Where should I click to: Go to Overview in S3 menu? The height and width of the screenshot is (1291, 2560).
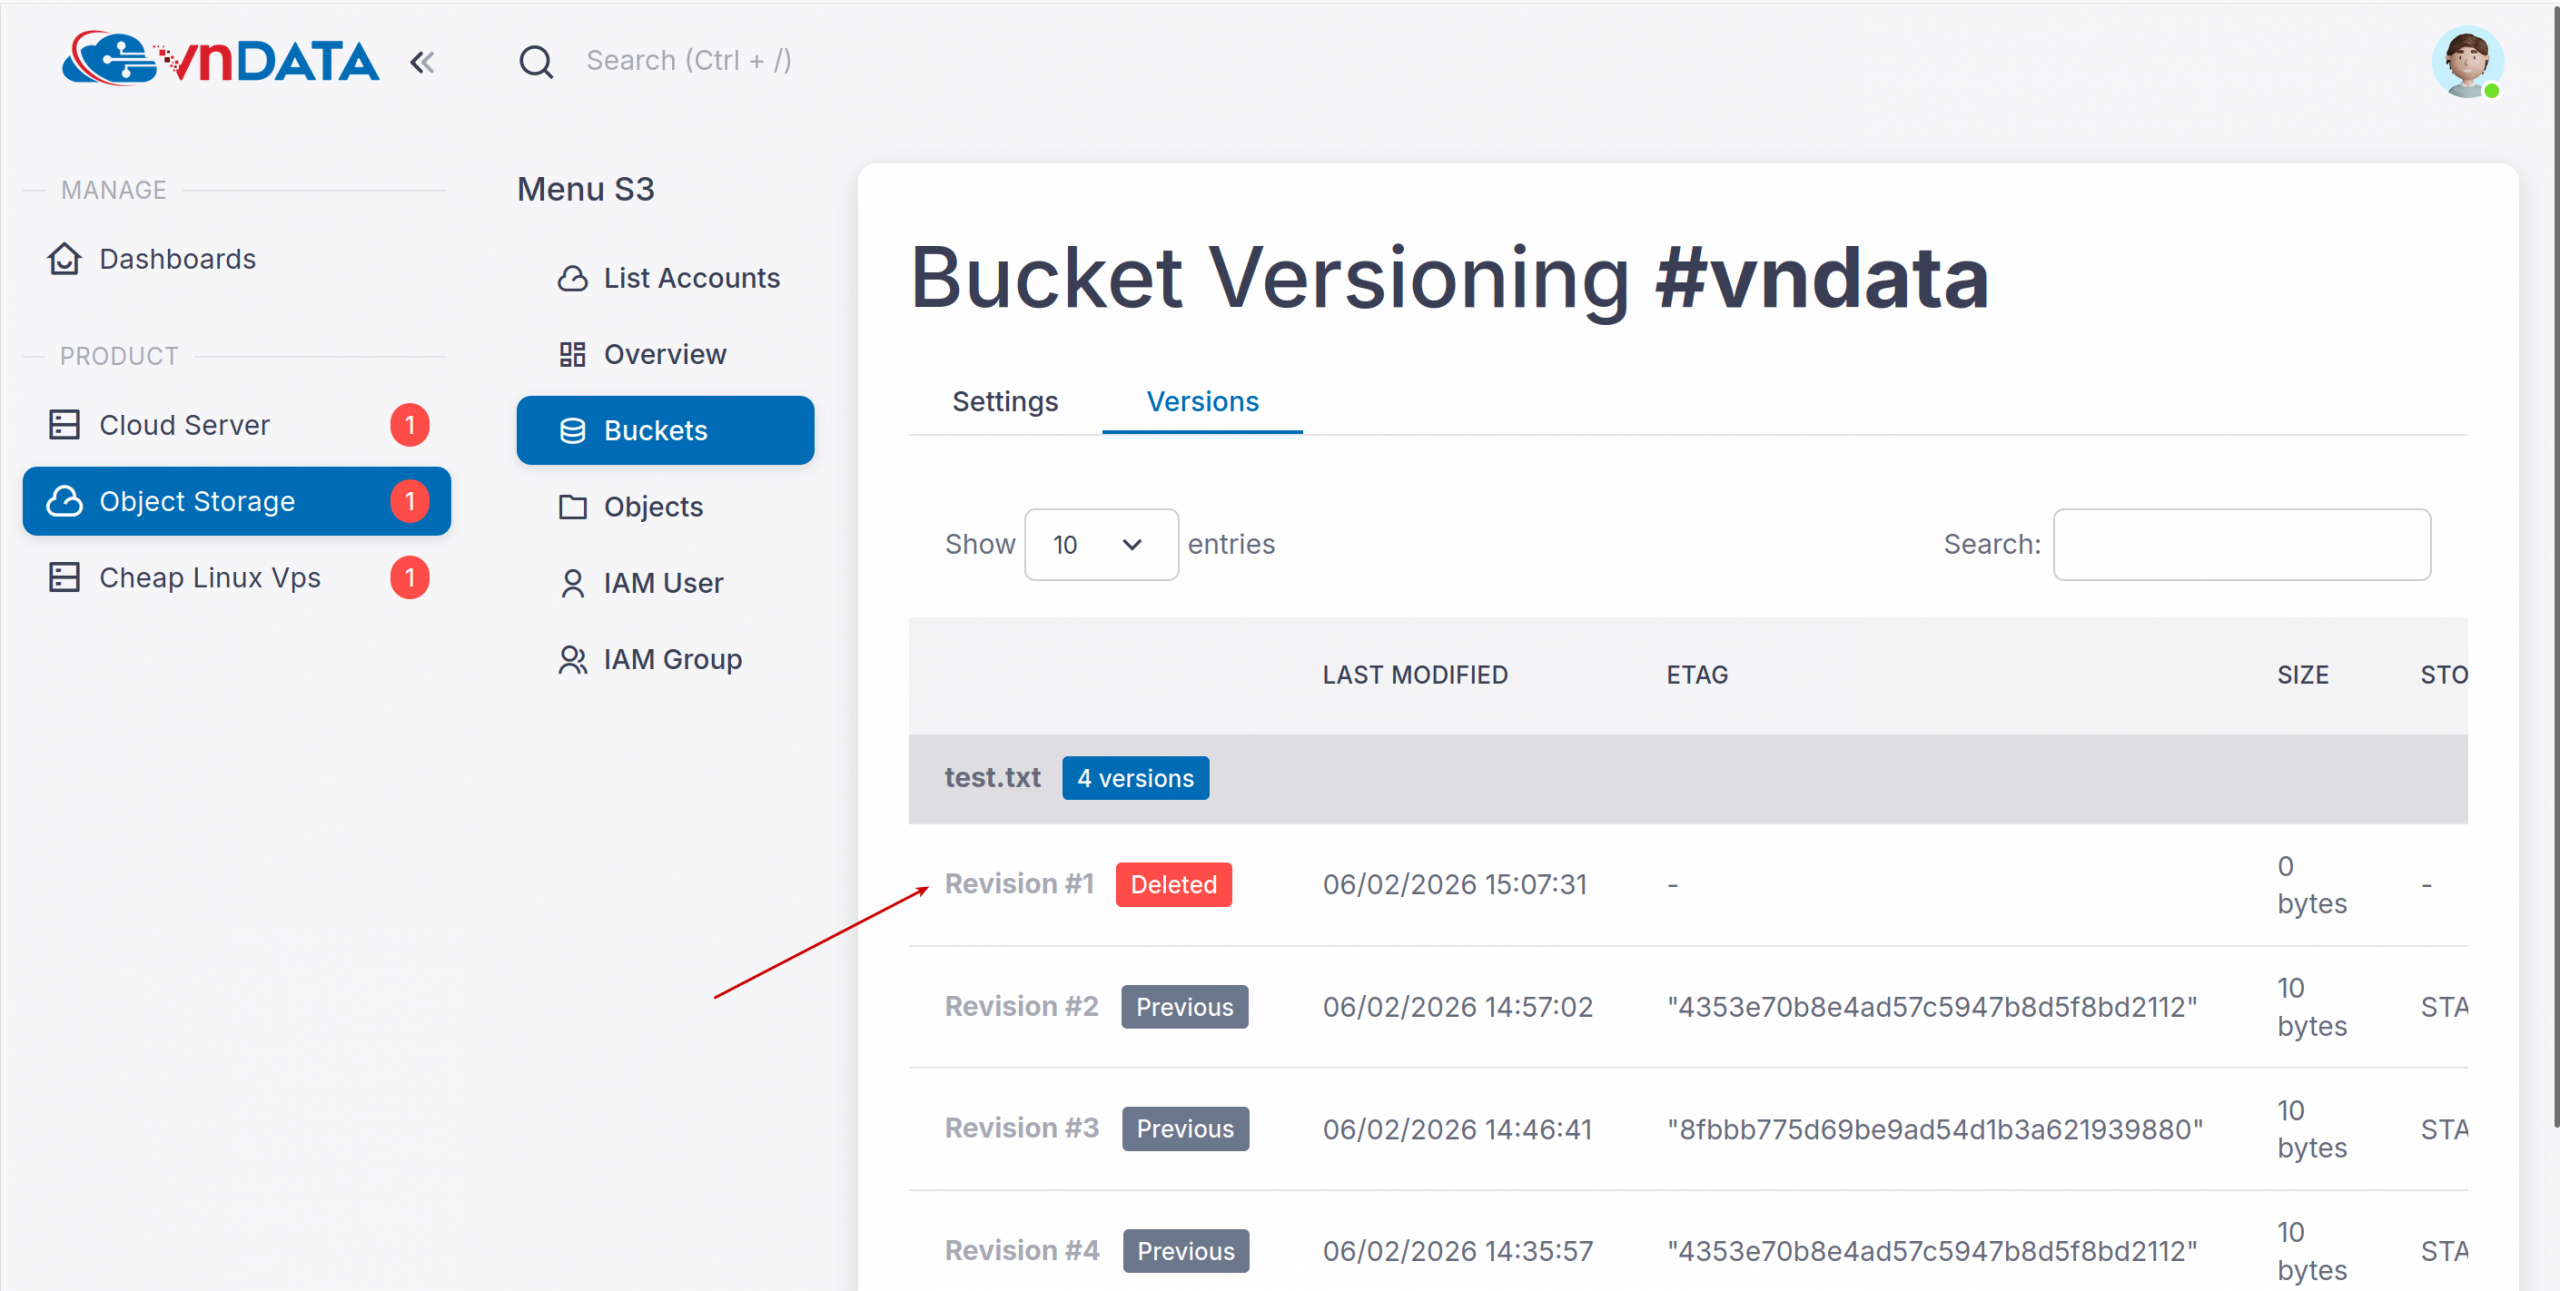click(664, 354)
